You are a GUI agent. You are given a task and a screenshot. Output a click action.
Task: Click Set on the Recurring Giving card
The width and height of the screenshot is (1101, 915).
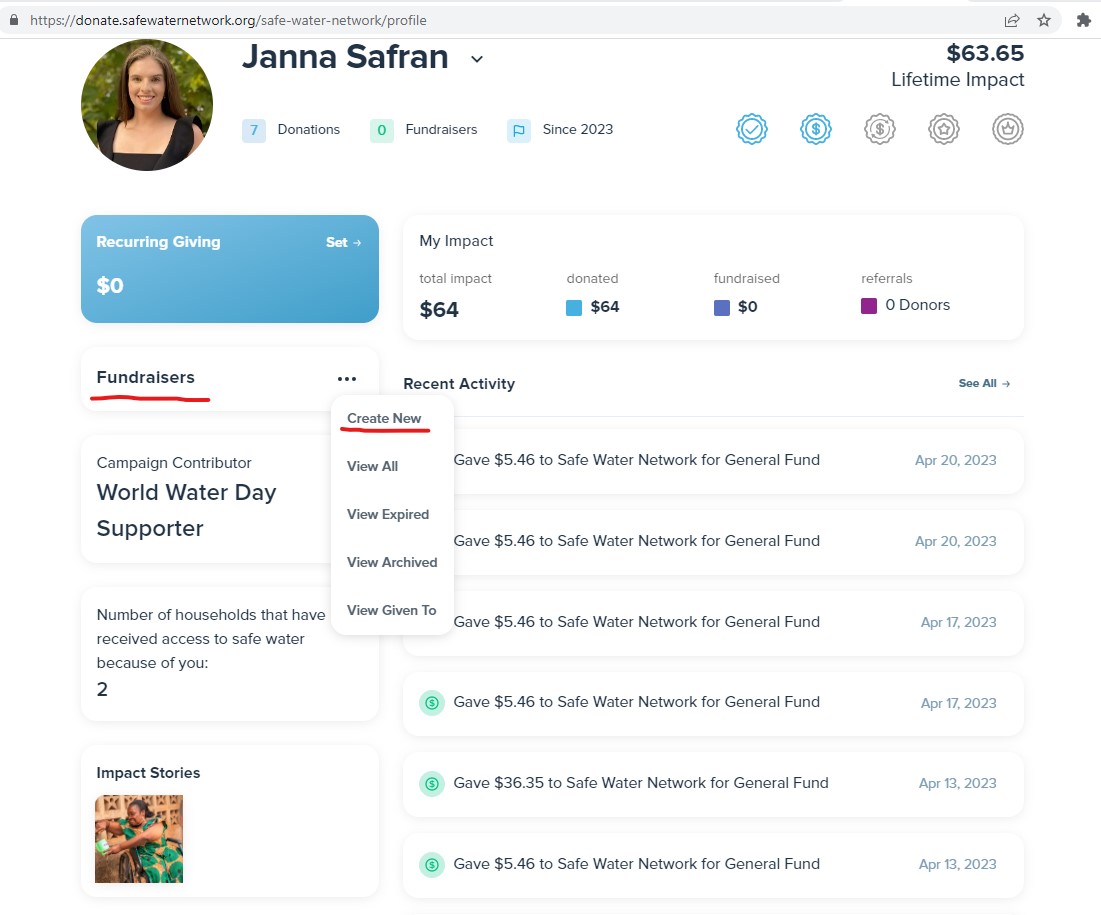coord(343,242)
